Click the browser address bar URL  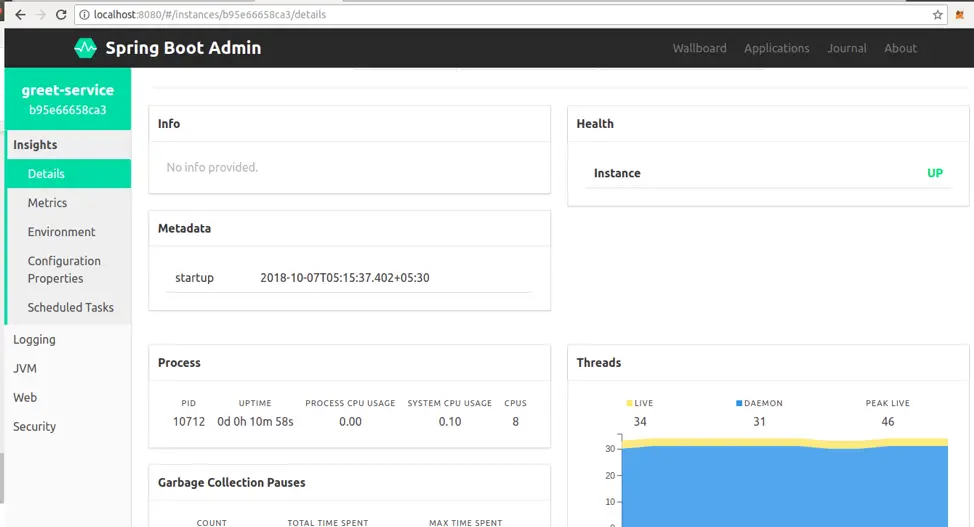tap(210, 14)
